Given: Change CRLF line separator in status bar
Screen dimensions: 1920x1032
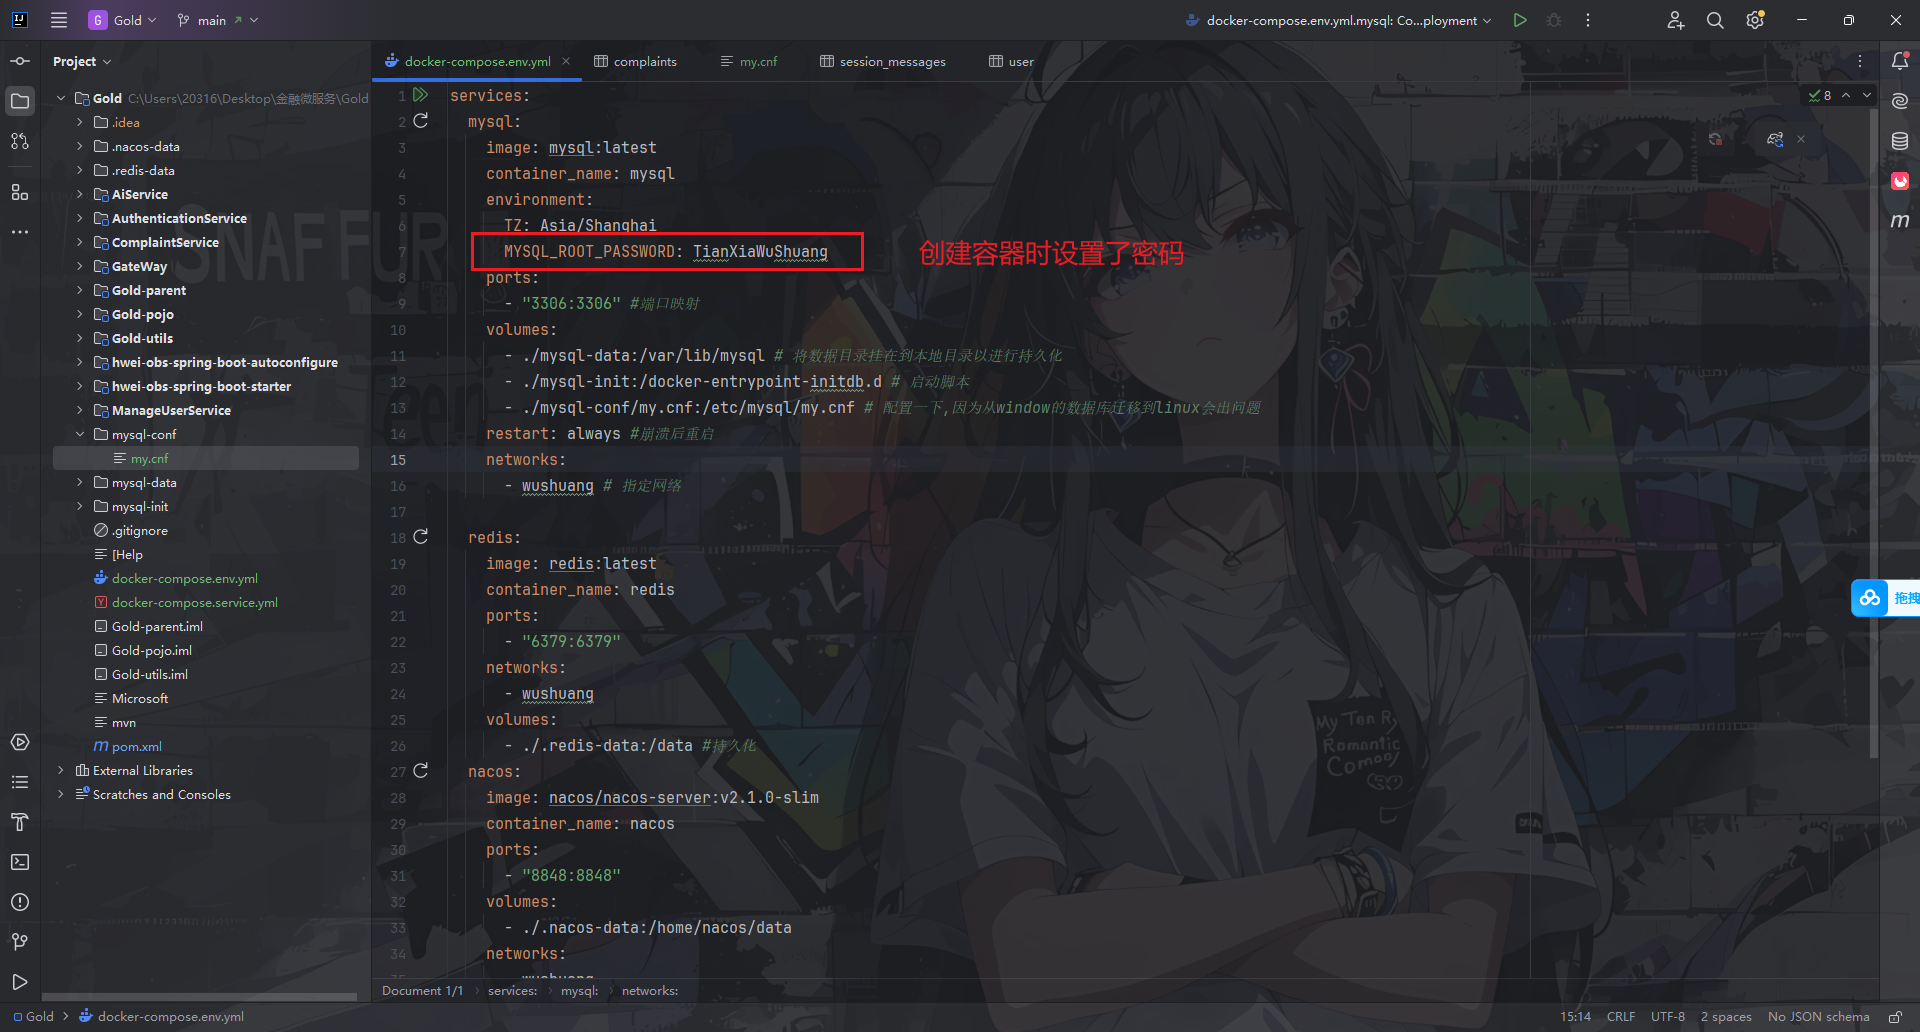Looking at the screenshot, I should click(x=1621, y=1016).
